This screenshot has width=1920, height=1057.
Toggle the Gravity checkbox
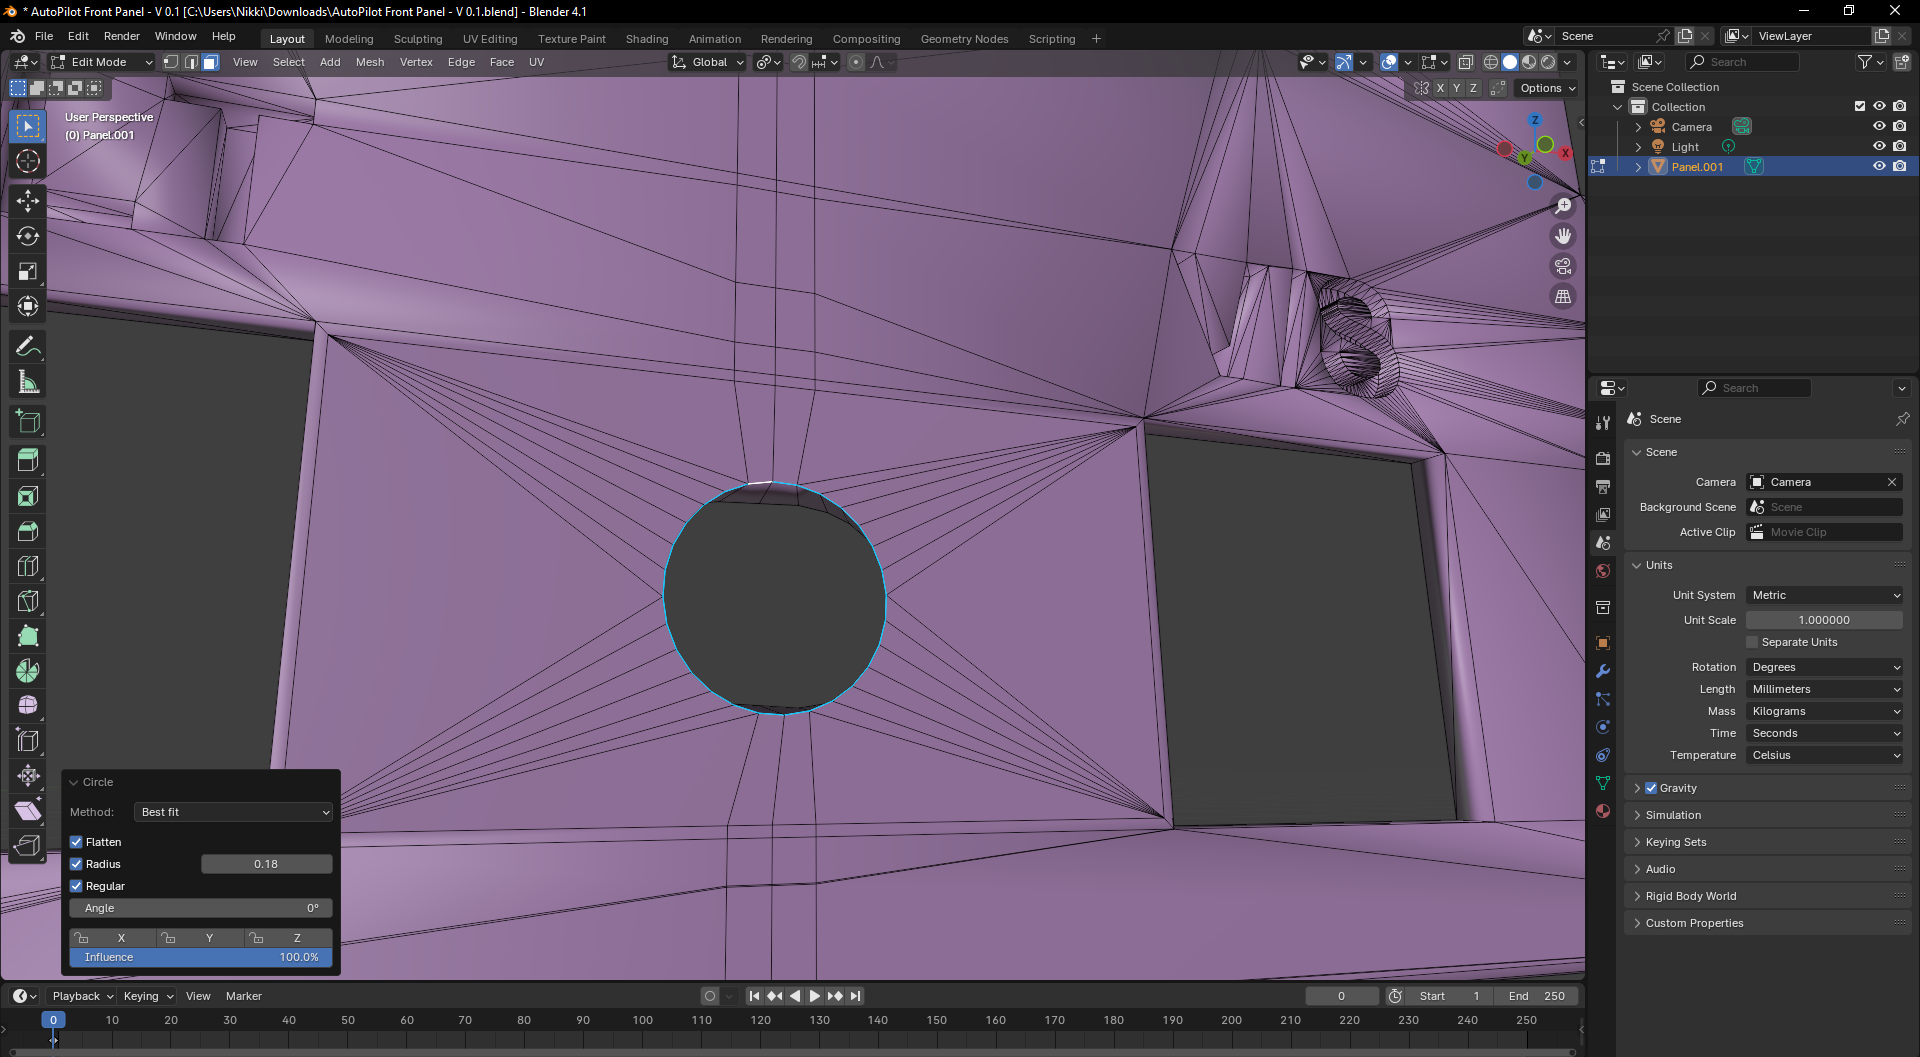[x=1651, y=788]
